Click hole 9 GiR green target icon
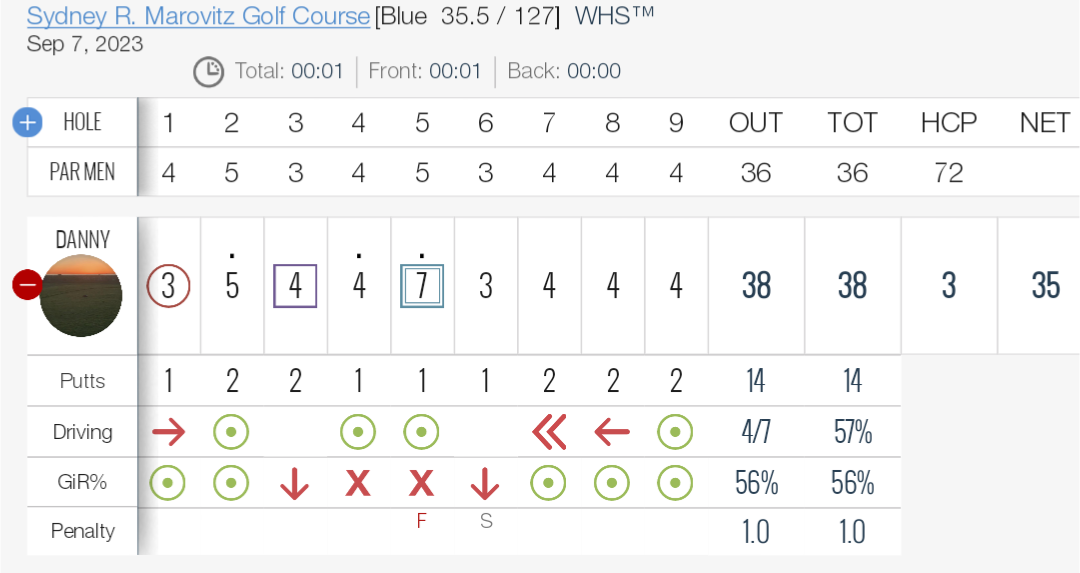The height and width of the screenshot is (573, 1080). click(675, 483)
